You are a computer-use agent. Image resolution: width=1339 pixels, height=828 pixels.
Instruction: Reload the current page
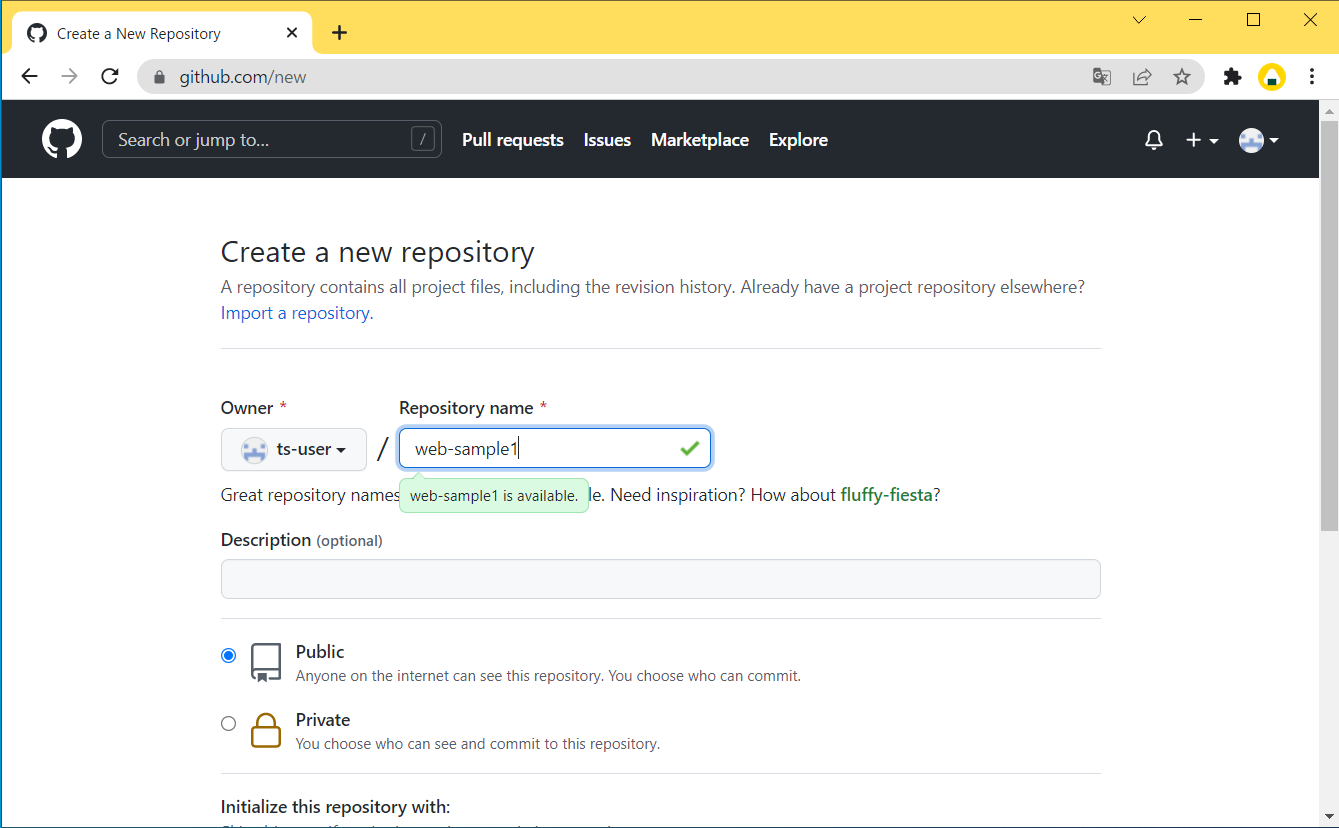(x=110, y=77)
